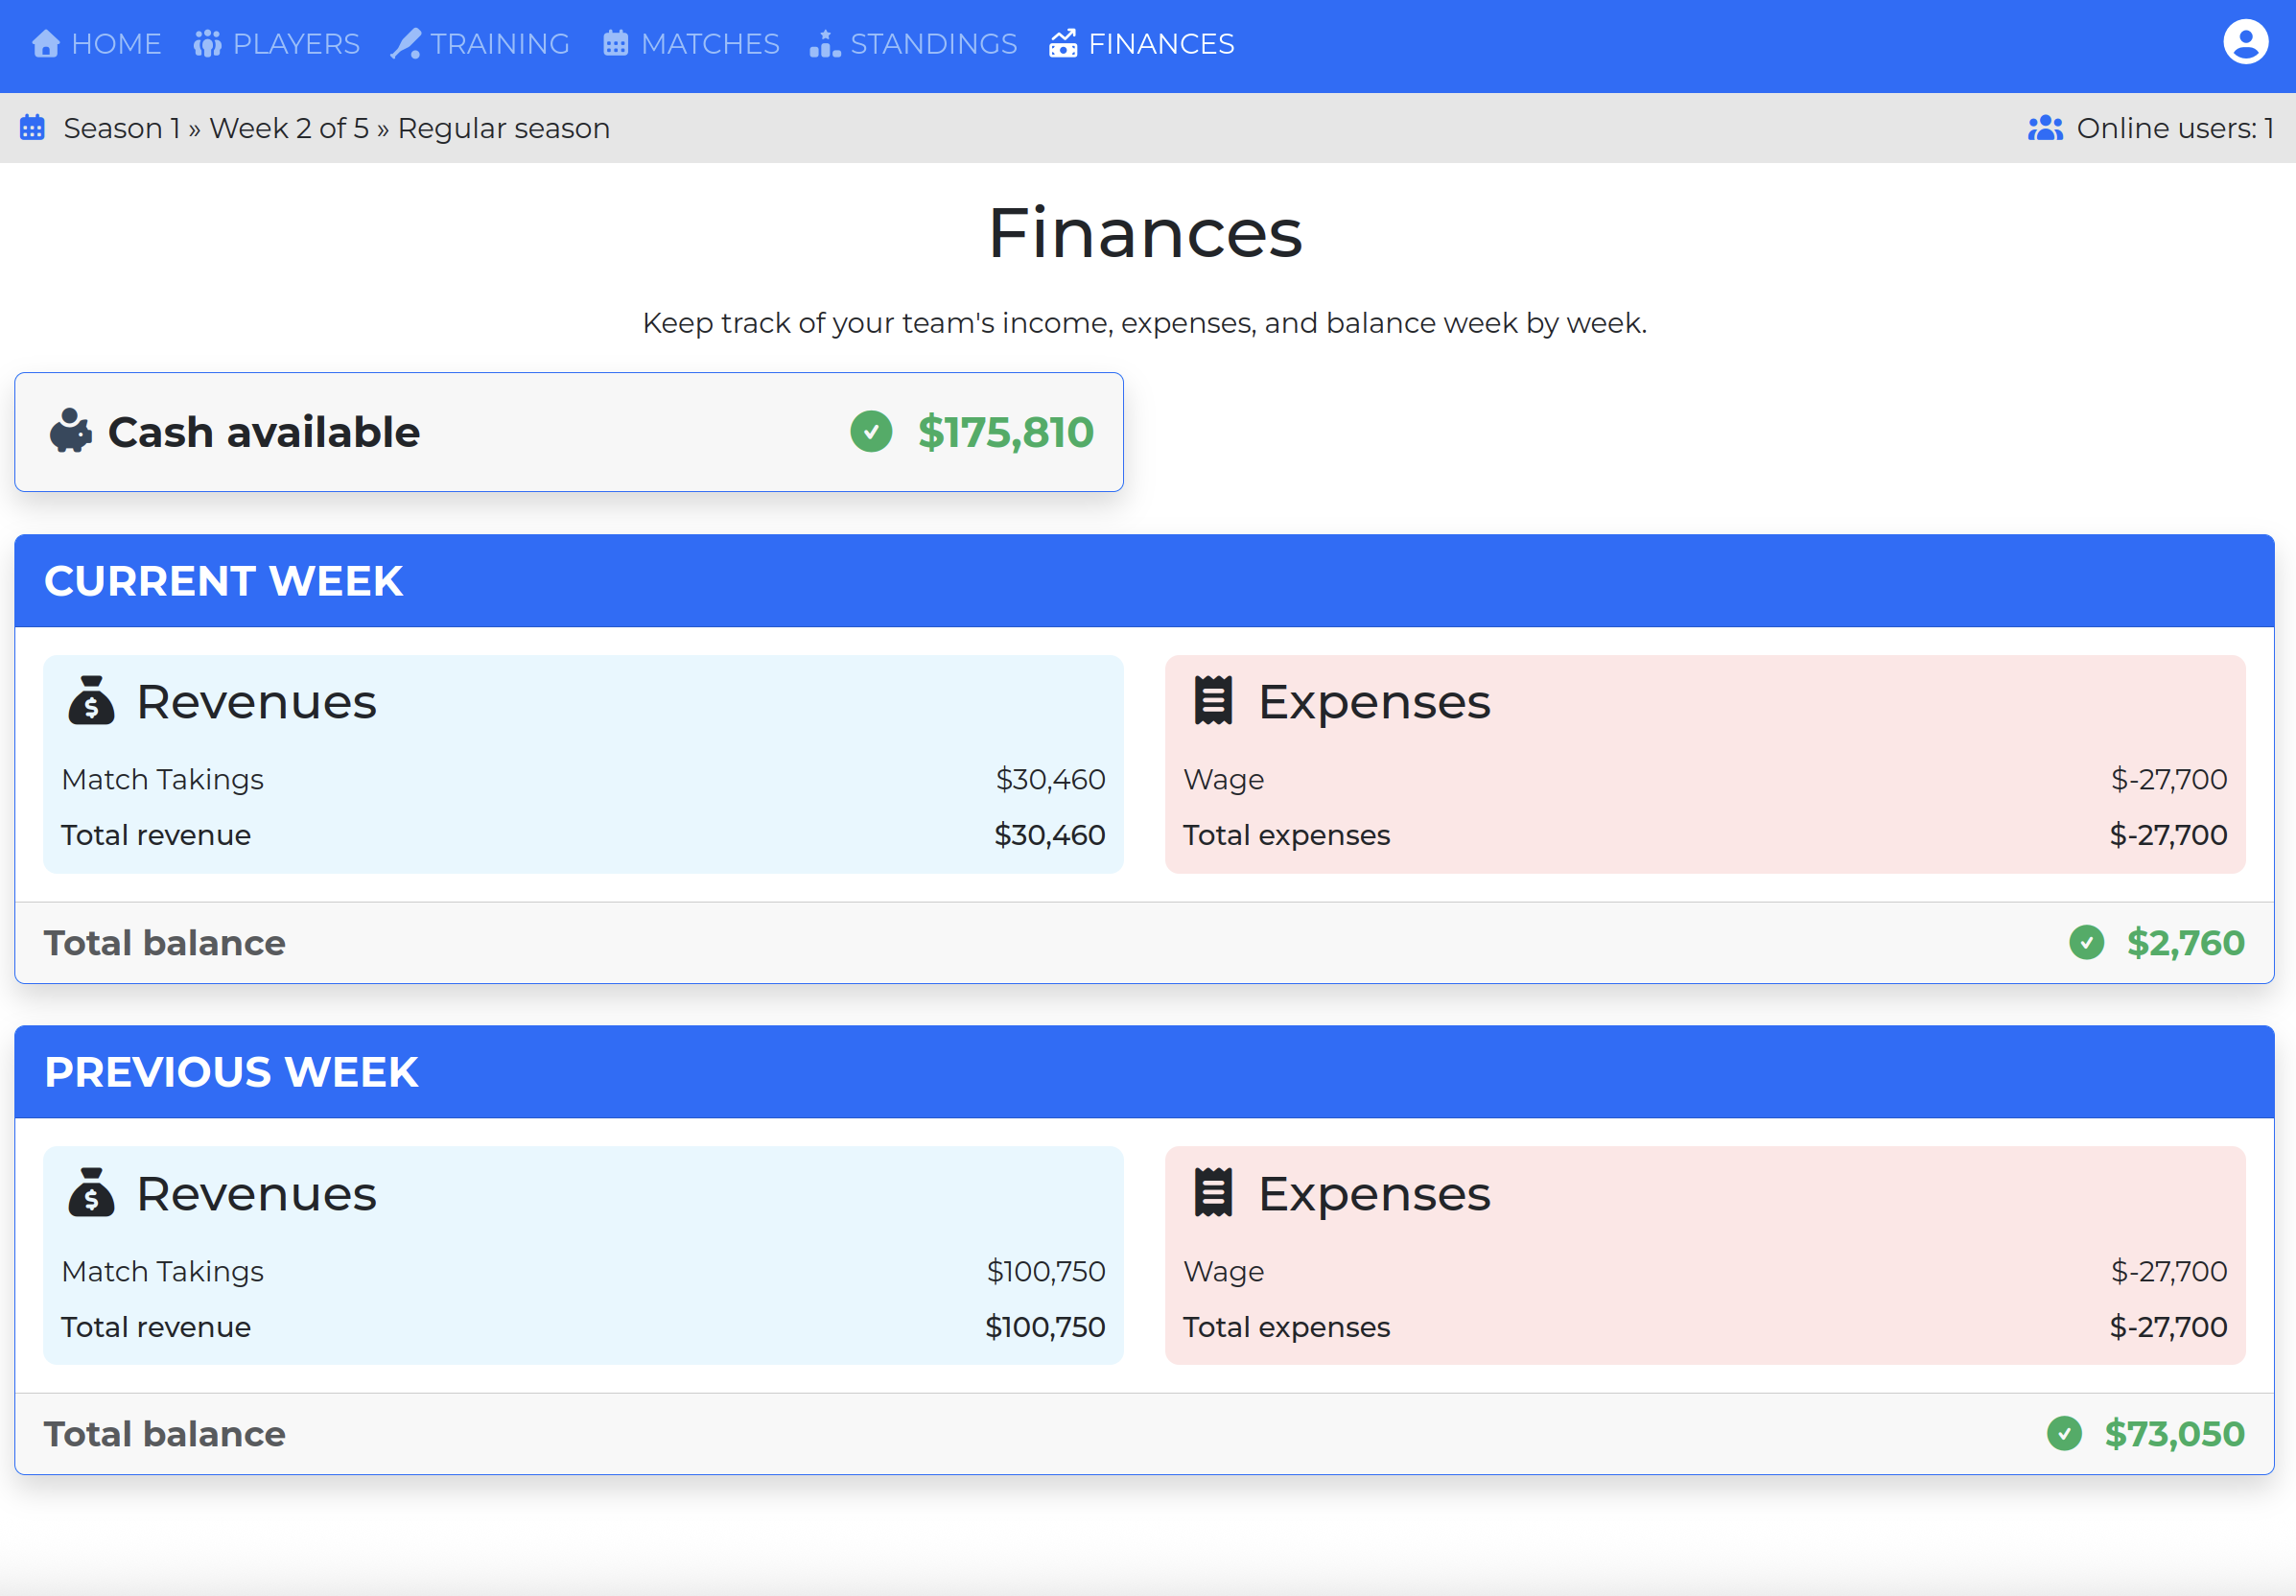Click the Previous Week Expenses receipt icon

(1213, 1192)
